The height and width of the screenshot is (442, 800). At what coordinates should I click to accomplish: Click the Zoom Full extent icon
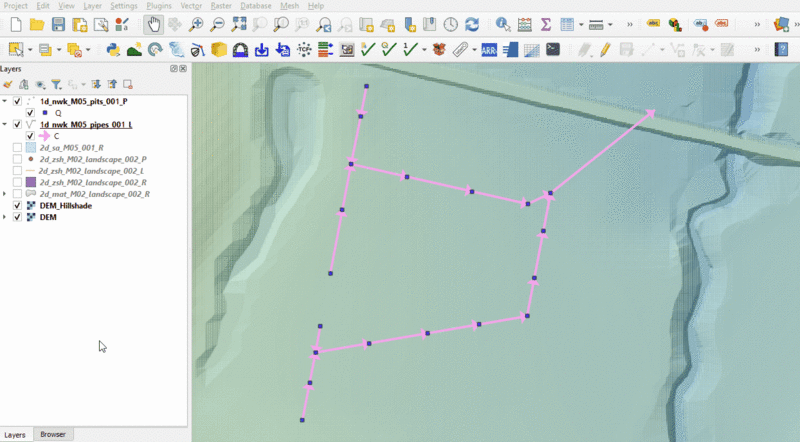(239, 23)
